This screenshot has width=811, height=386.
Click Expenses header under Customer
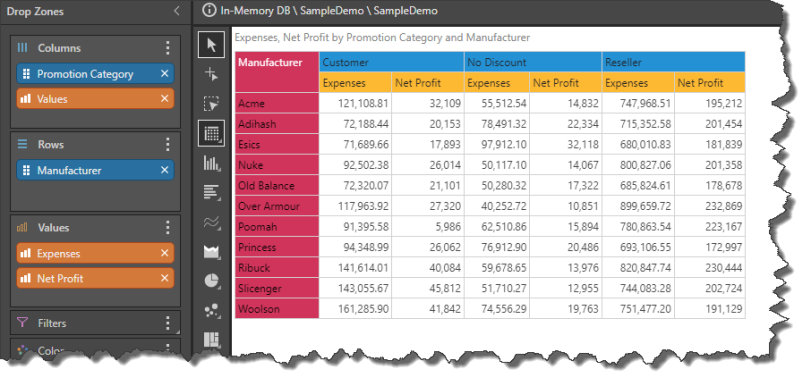coord(355,83)
